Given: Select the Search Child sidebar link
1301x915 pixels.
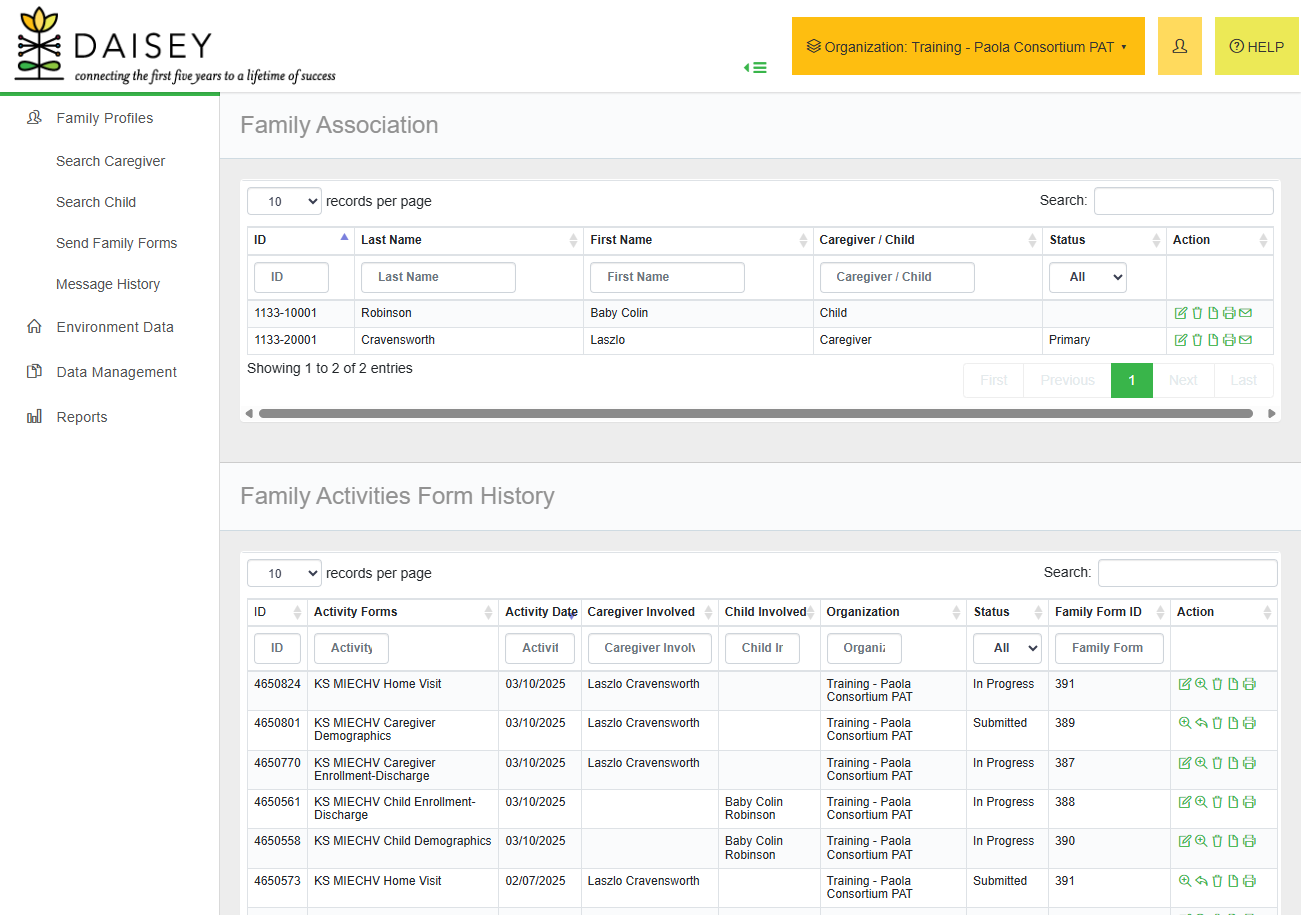Looking at the screenshot, I should (96, 202).
